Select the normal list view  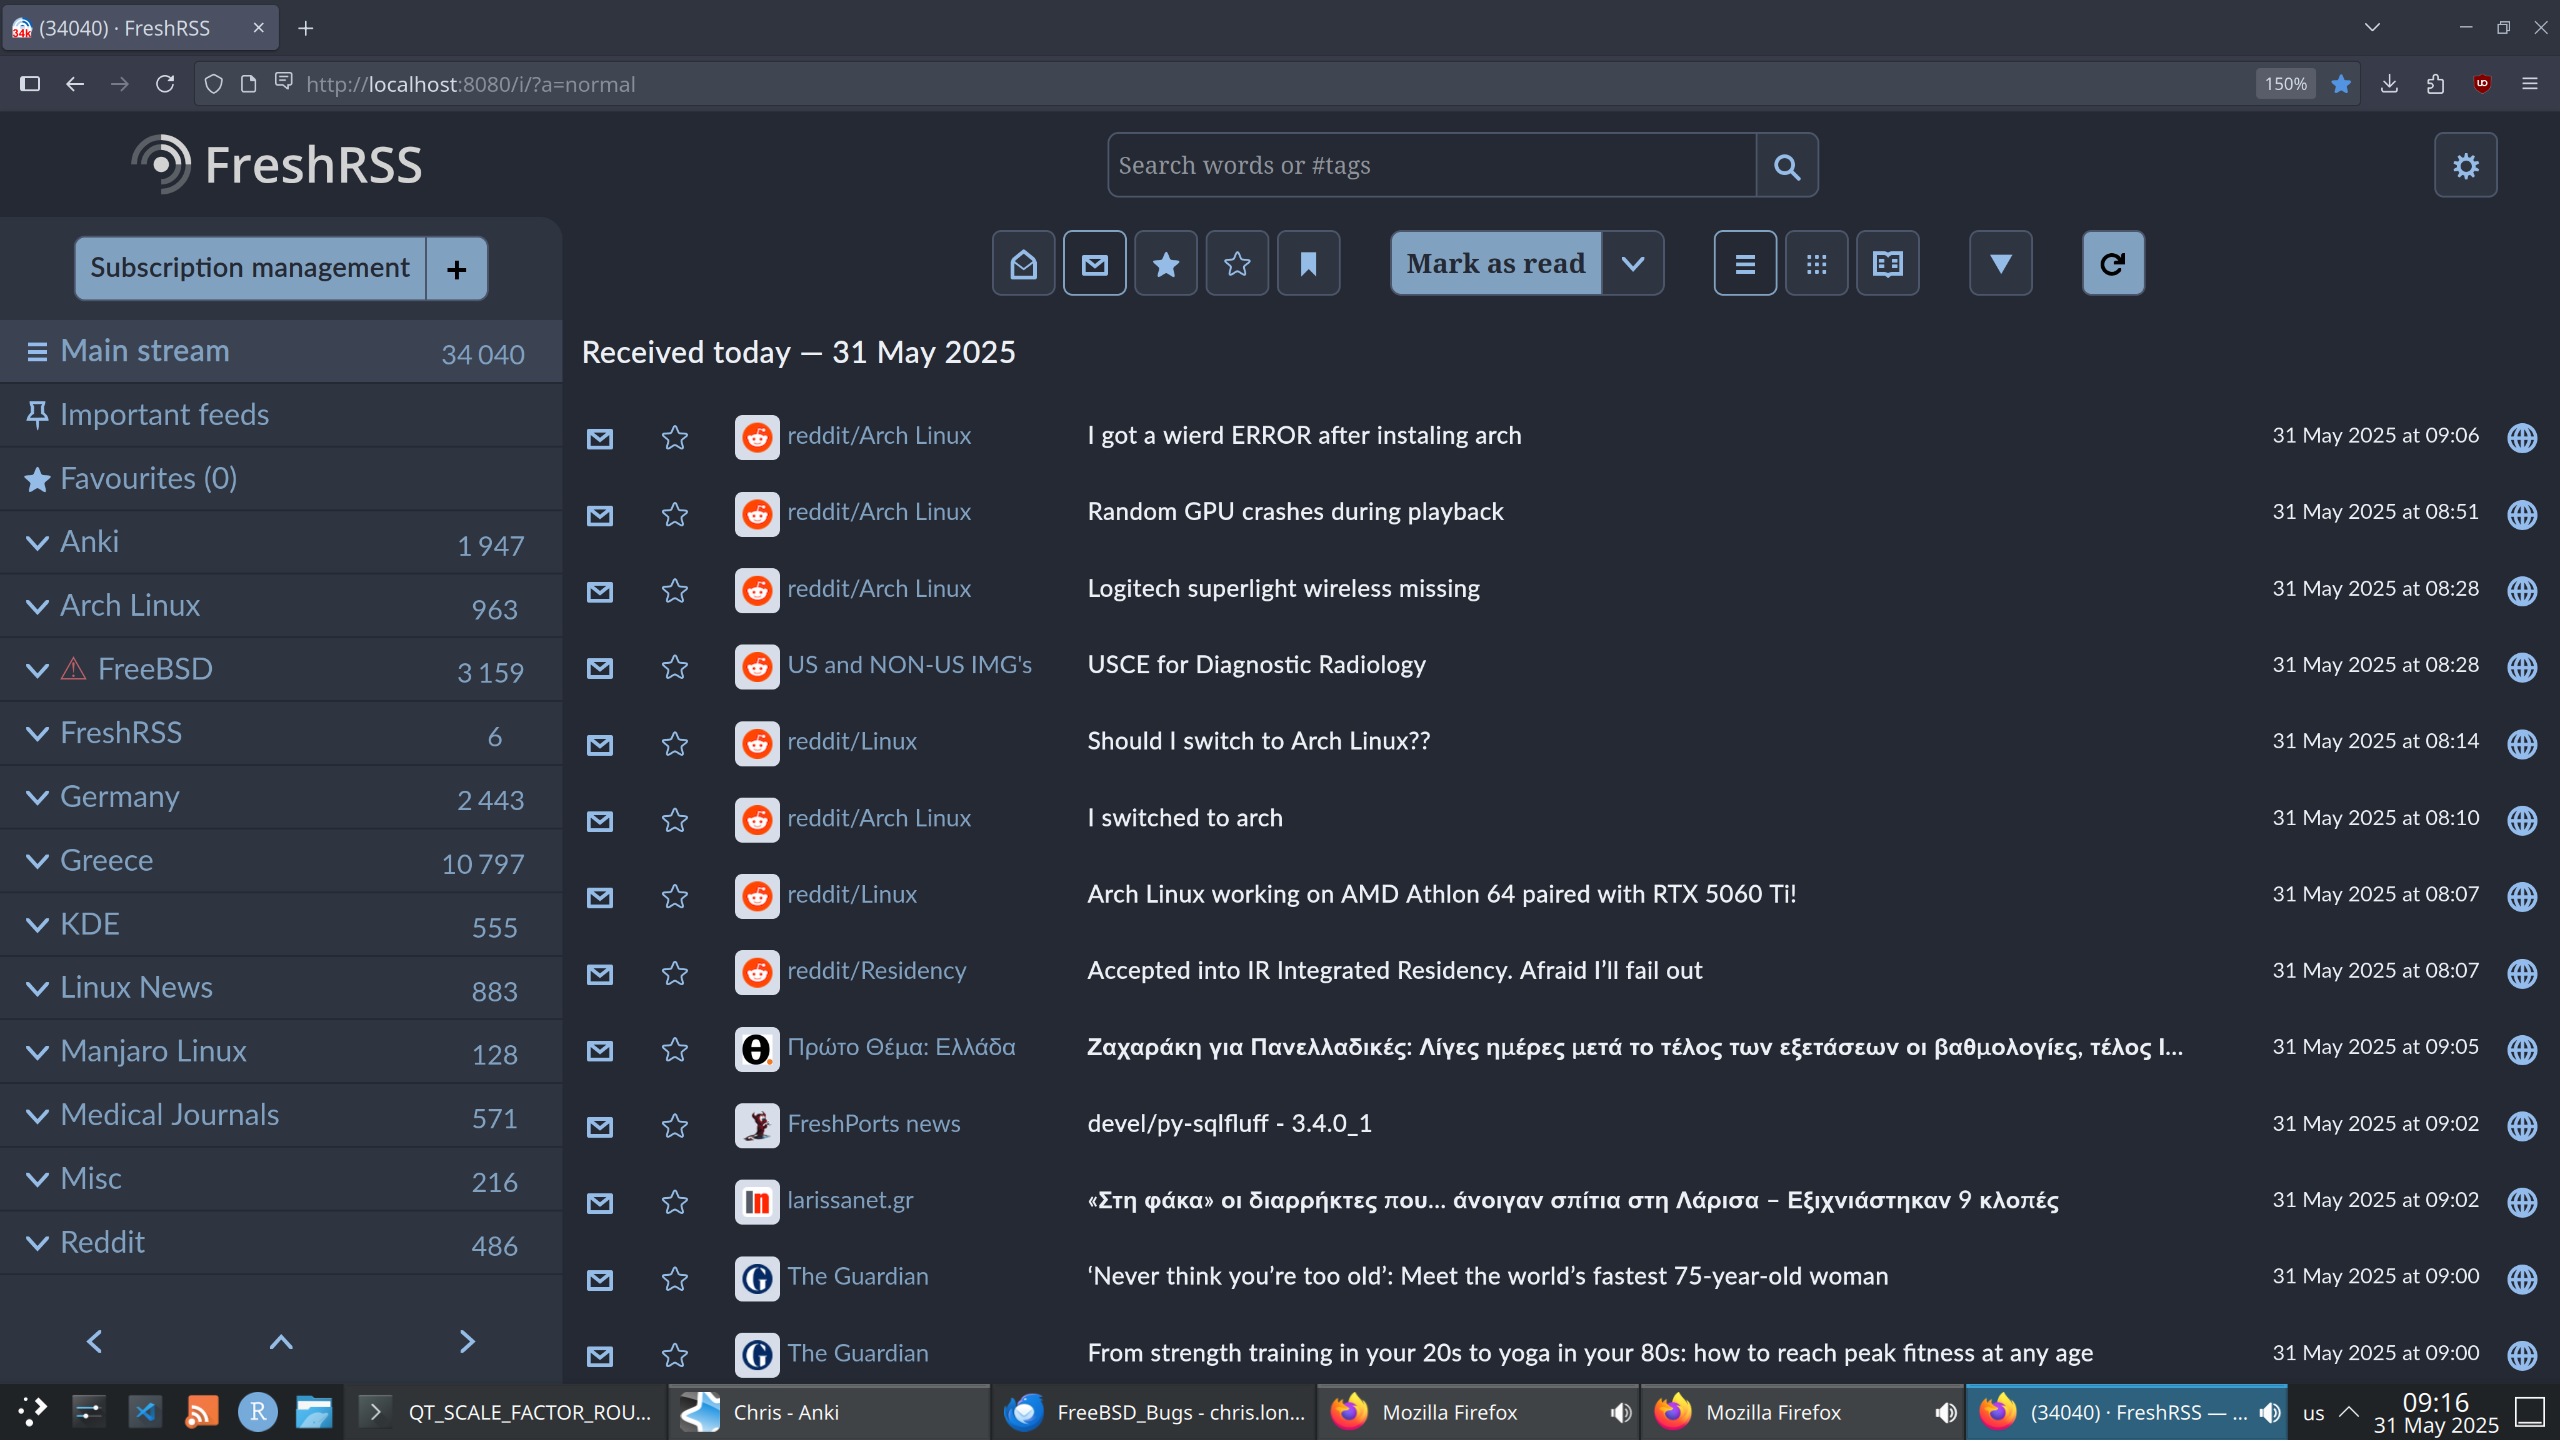point(1744,263)
